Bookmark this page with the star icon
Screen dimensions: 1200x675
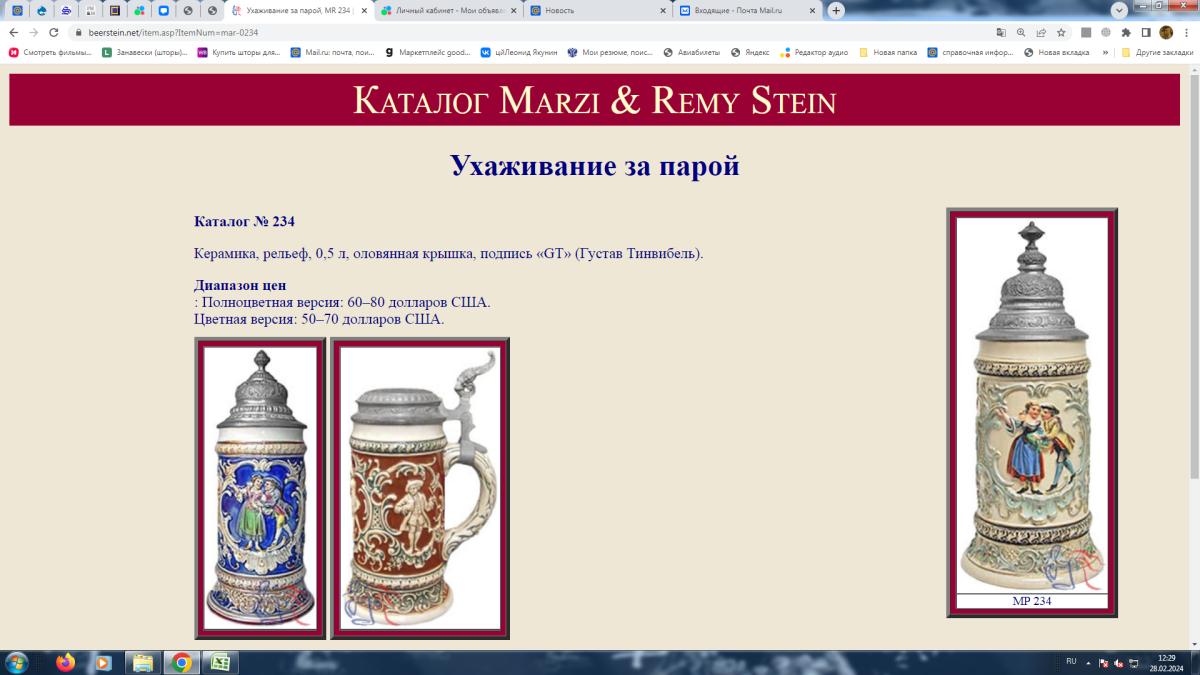click(x=1061, y=32)
